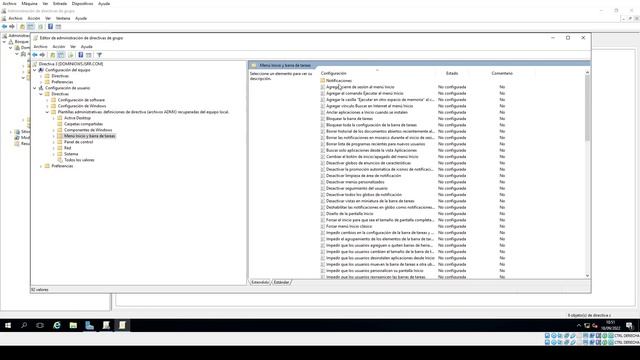The width and height of the screenshot is (640, 360).
Task: Click Up folder icon in background management toolbar
Action: point(22,27)
